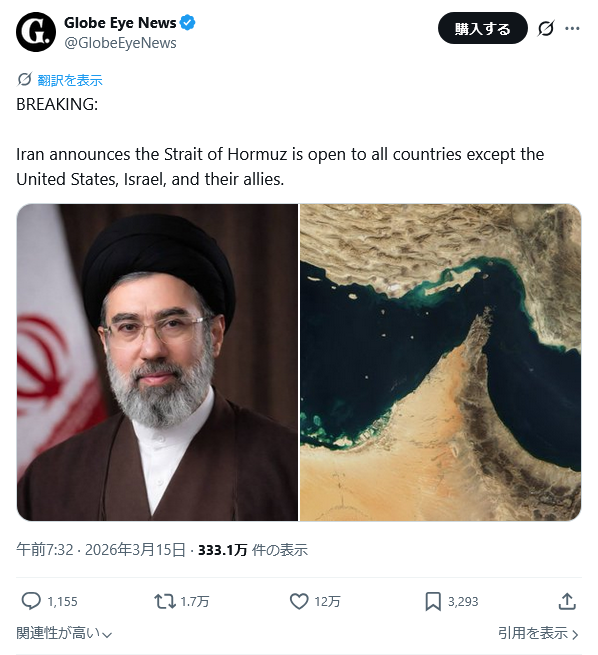Click the 購入する subscribe button

pos(483,28)
